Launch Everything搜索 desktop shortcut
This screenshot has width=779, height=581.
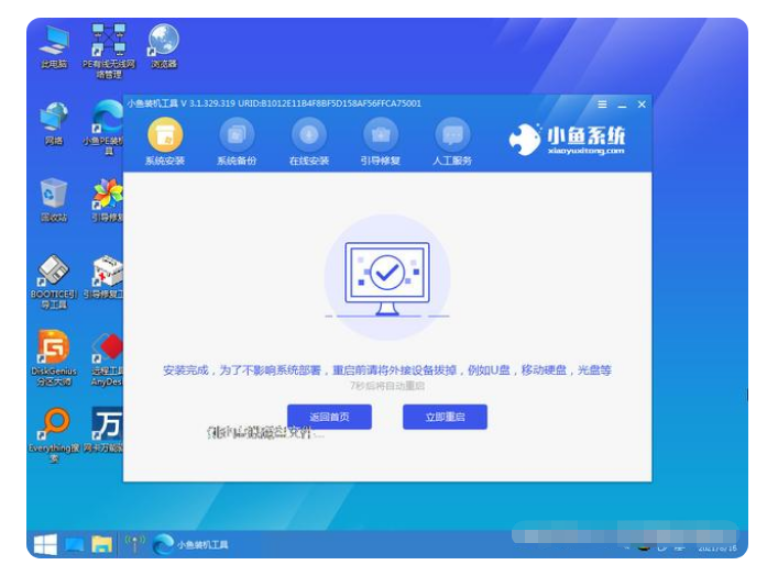(x=54, y=427)
